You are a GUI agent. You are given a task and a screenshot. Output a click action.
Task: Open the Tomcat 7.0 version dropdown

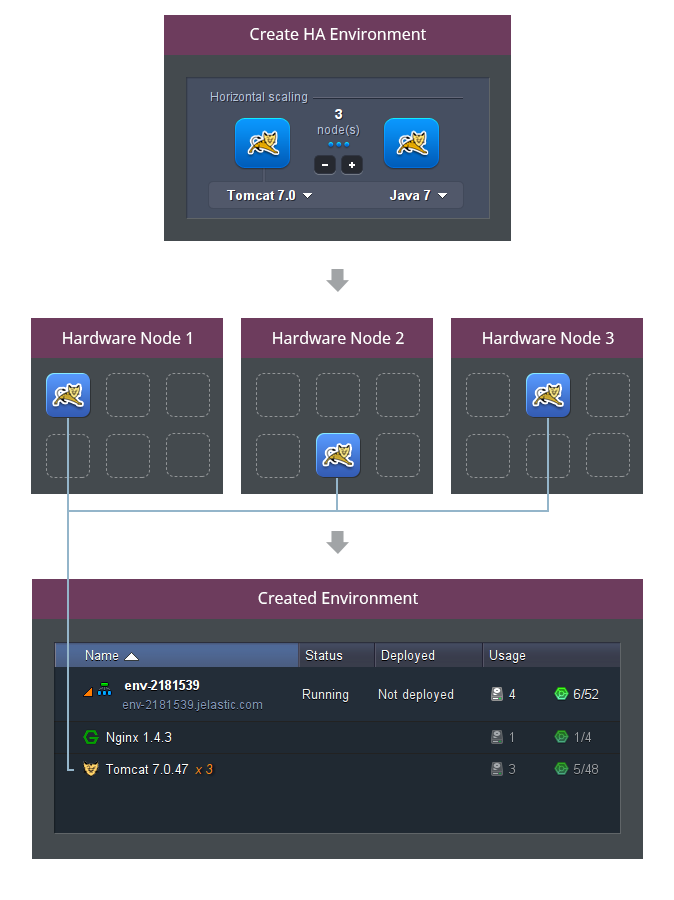[269, 196]
